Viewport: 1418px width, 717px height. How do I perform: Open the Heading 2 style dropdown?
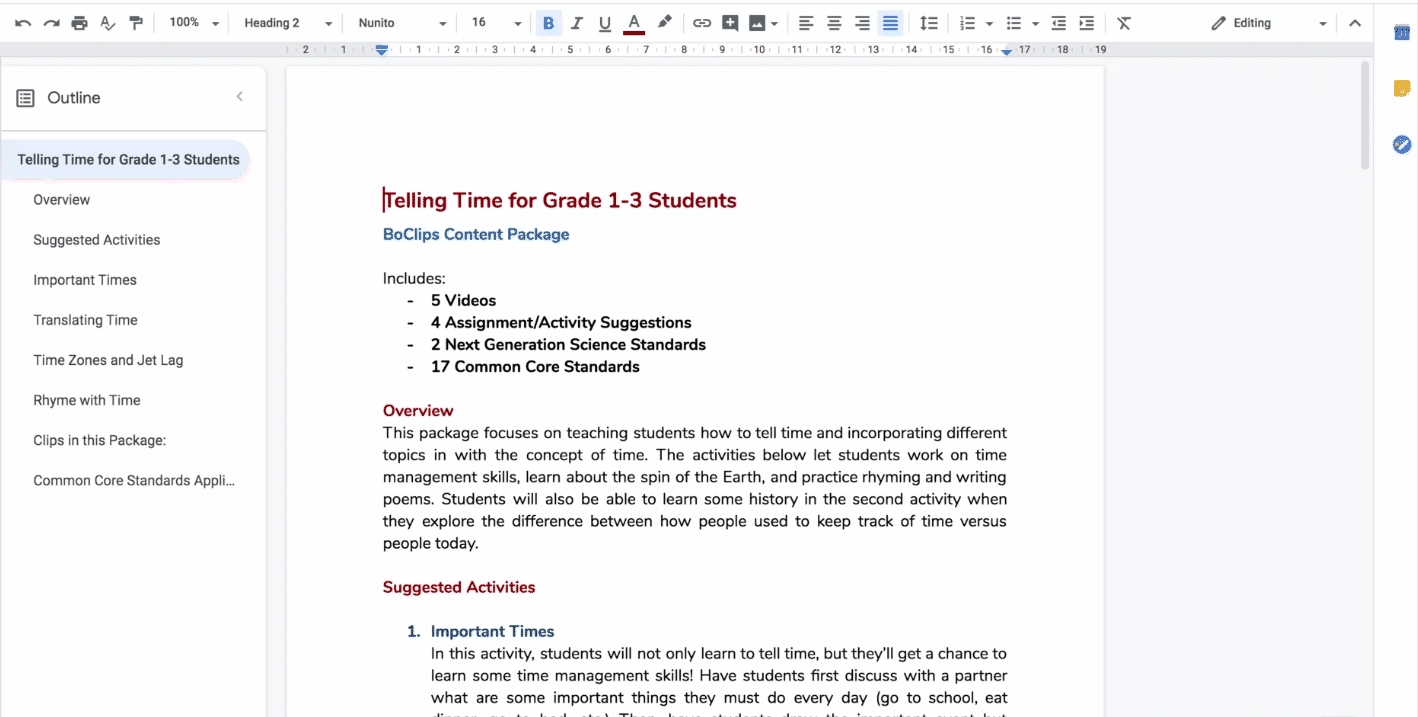click(x=287, y=23)
